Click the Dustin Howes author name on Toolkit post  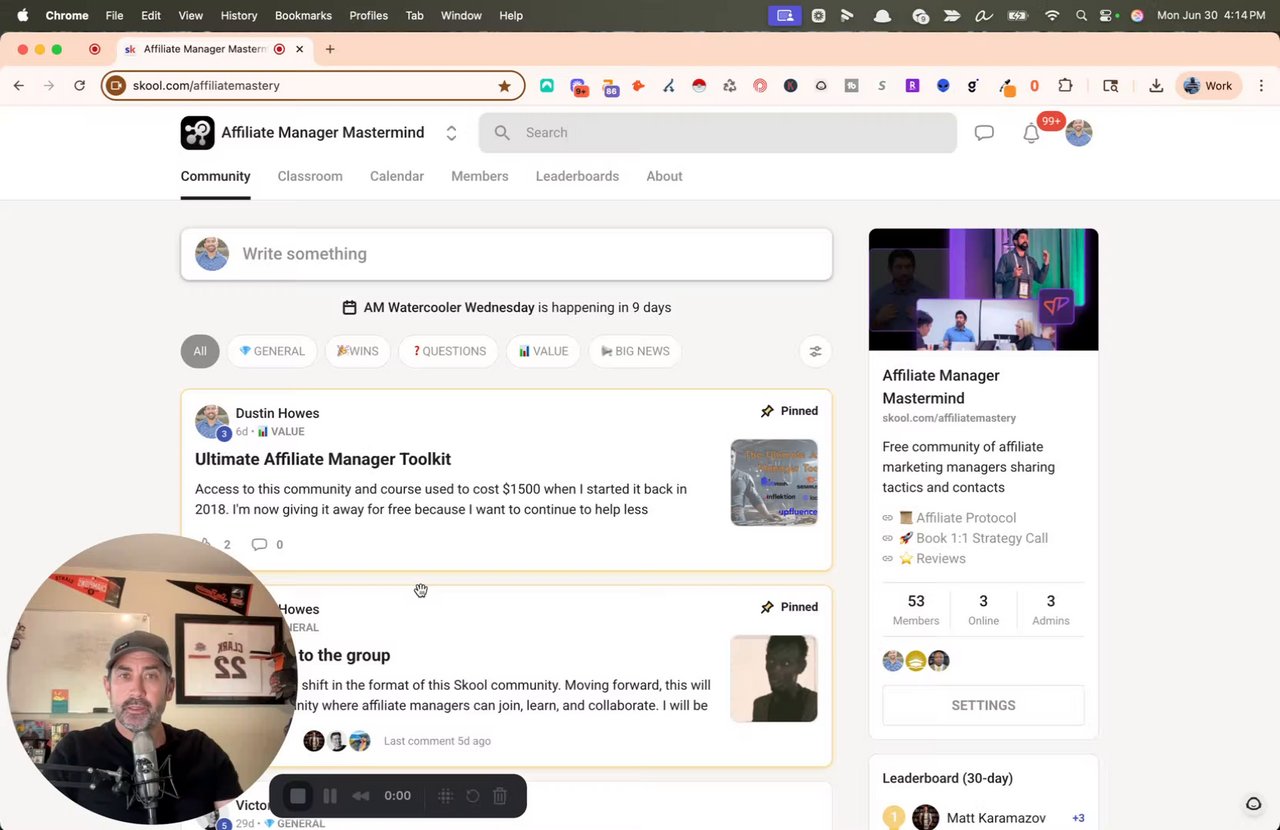(277, 413)
